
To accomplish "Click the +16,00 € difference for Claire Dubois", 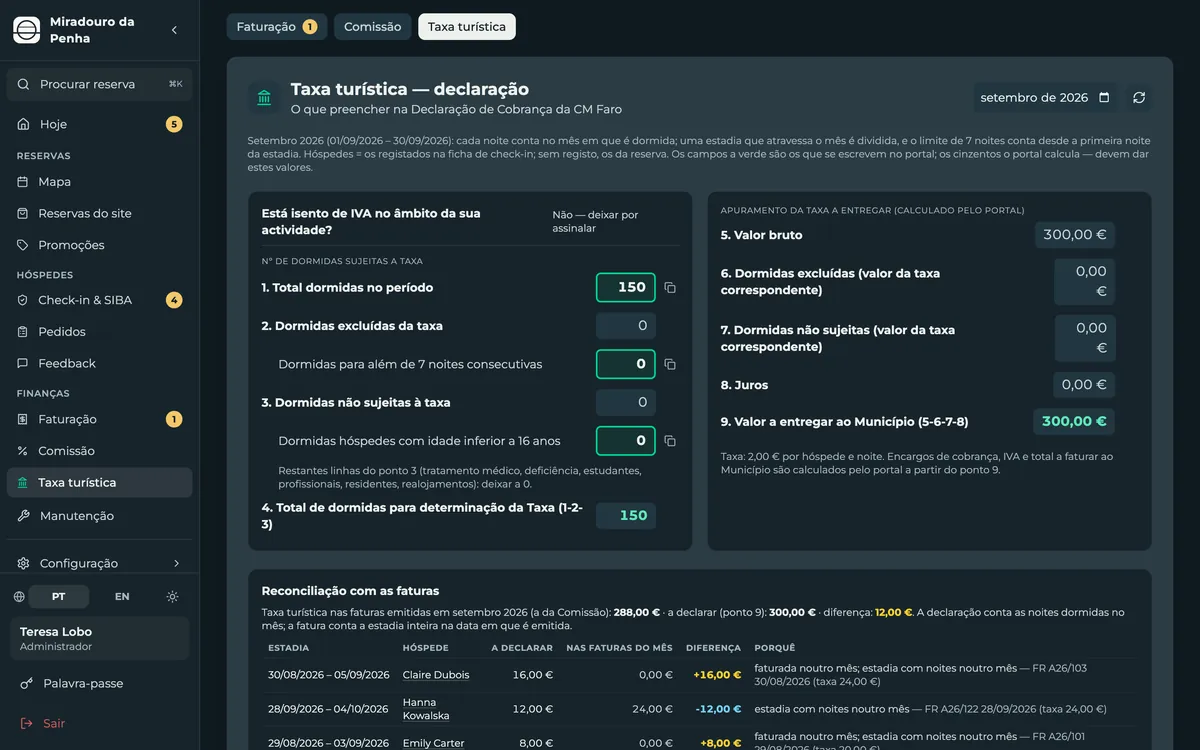I will pos(717,675).
